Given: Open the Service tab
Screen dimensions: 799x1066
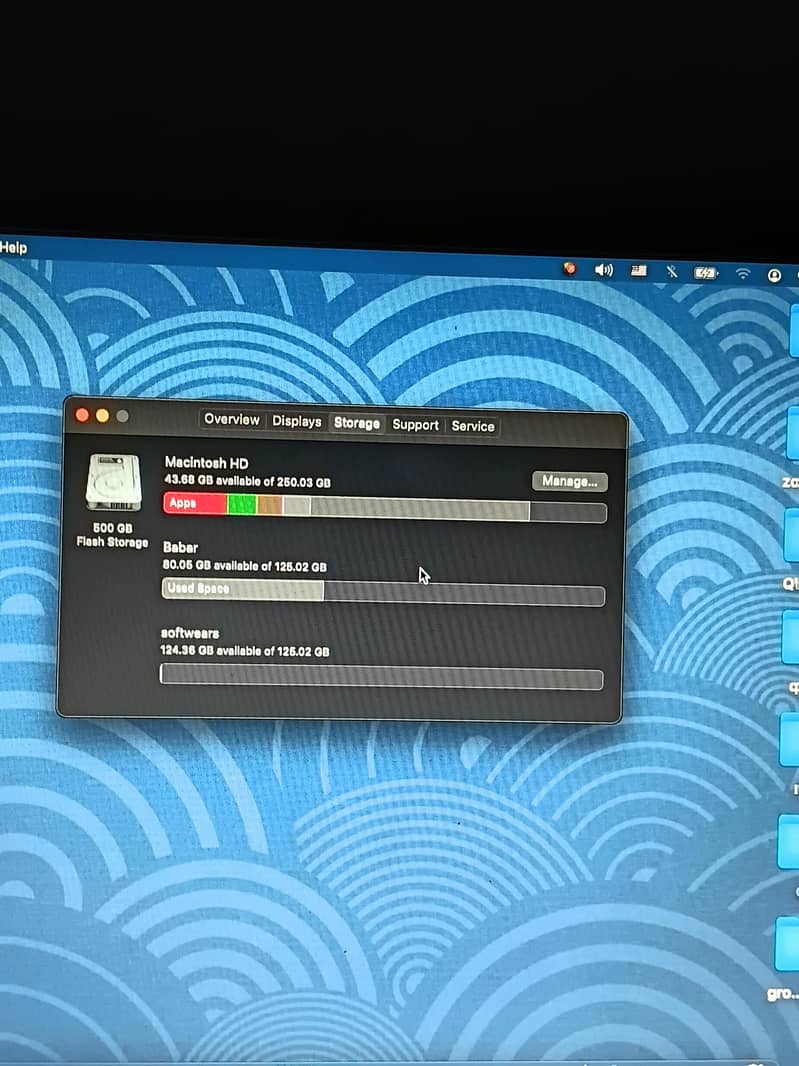Looking at the screenshot, I should coord(473,426).
